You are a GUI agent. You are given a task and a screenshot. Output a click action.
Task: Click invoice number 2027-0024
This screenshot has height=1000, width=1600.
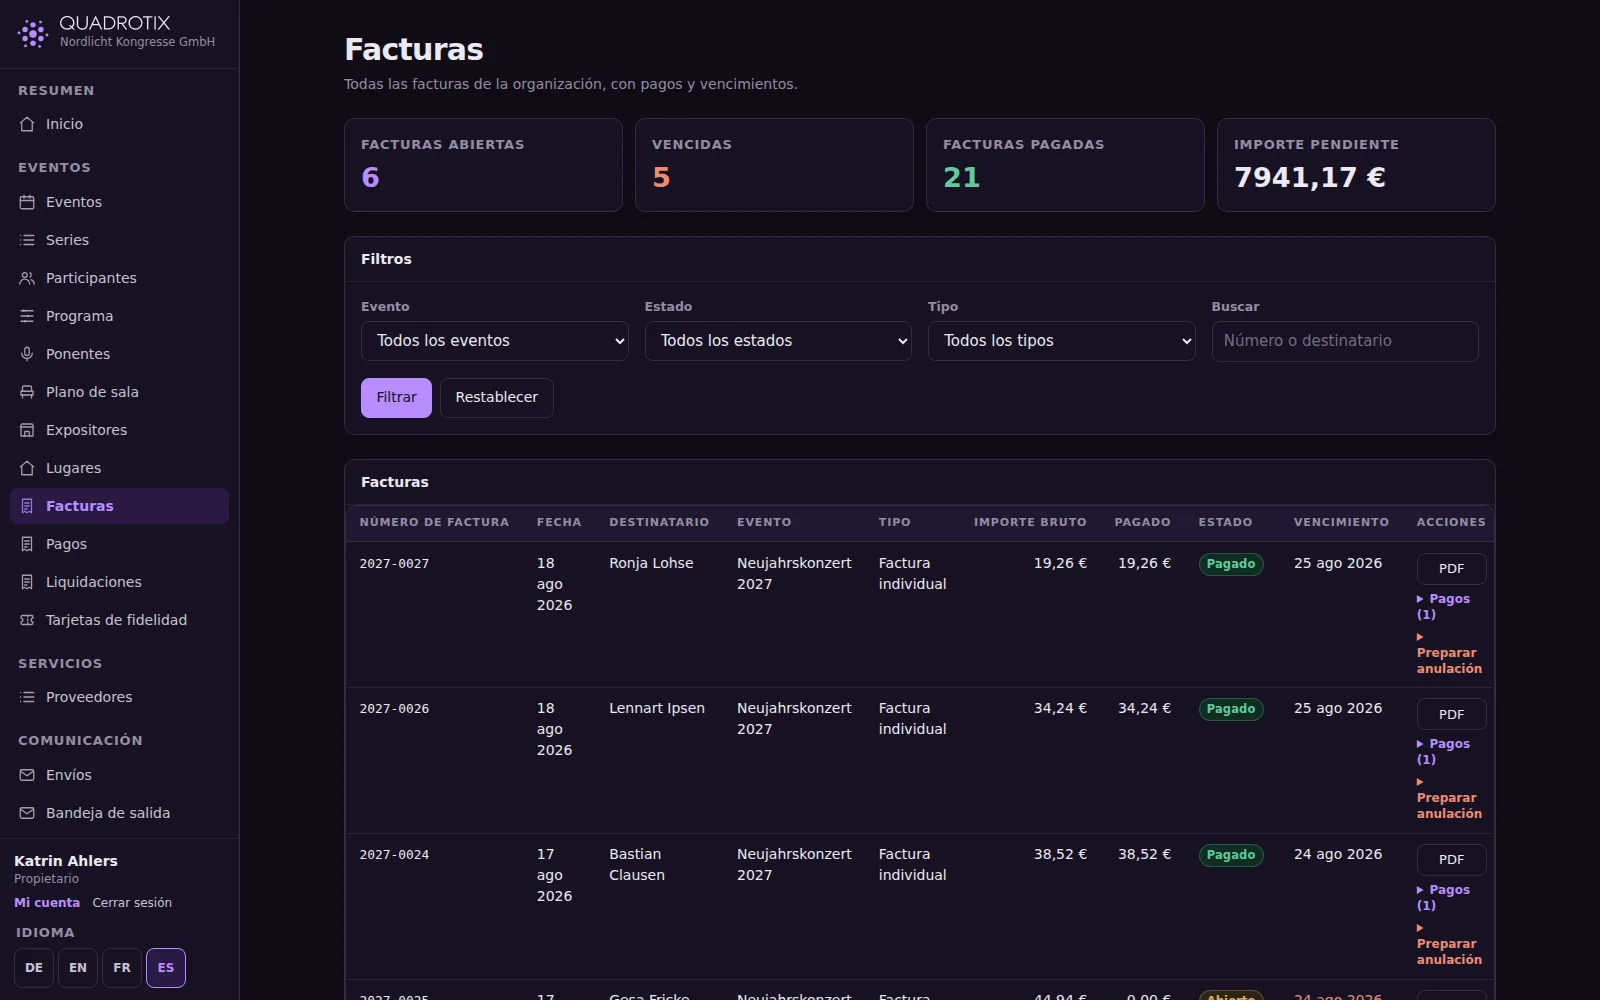(x=394, y=855)
